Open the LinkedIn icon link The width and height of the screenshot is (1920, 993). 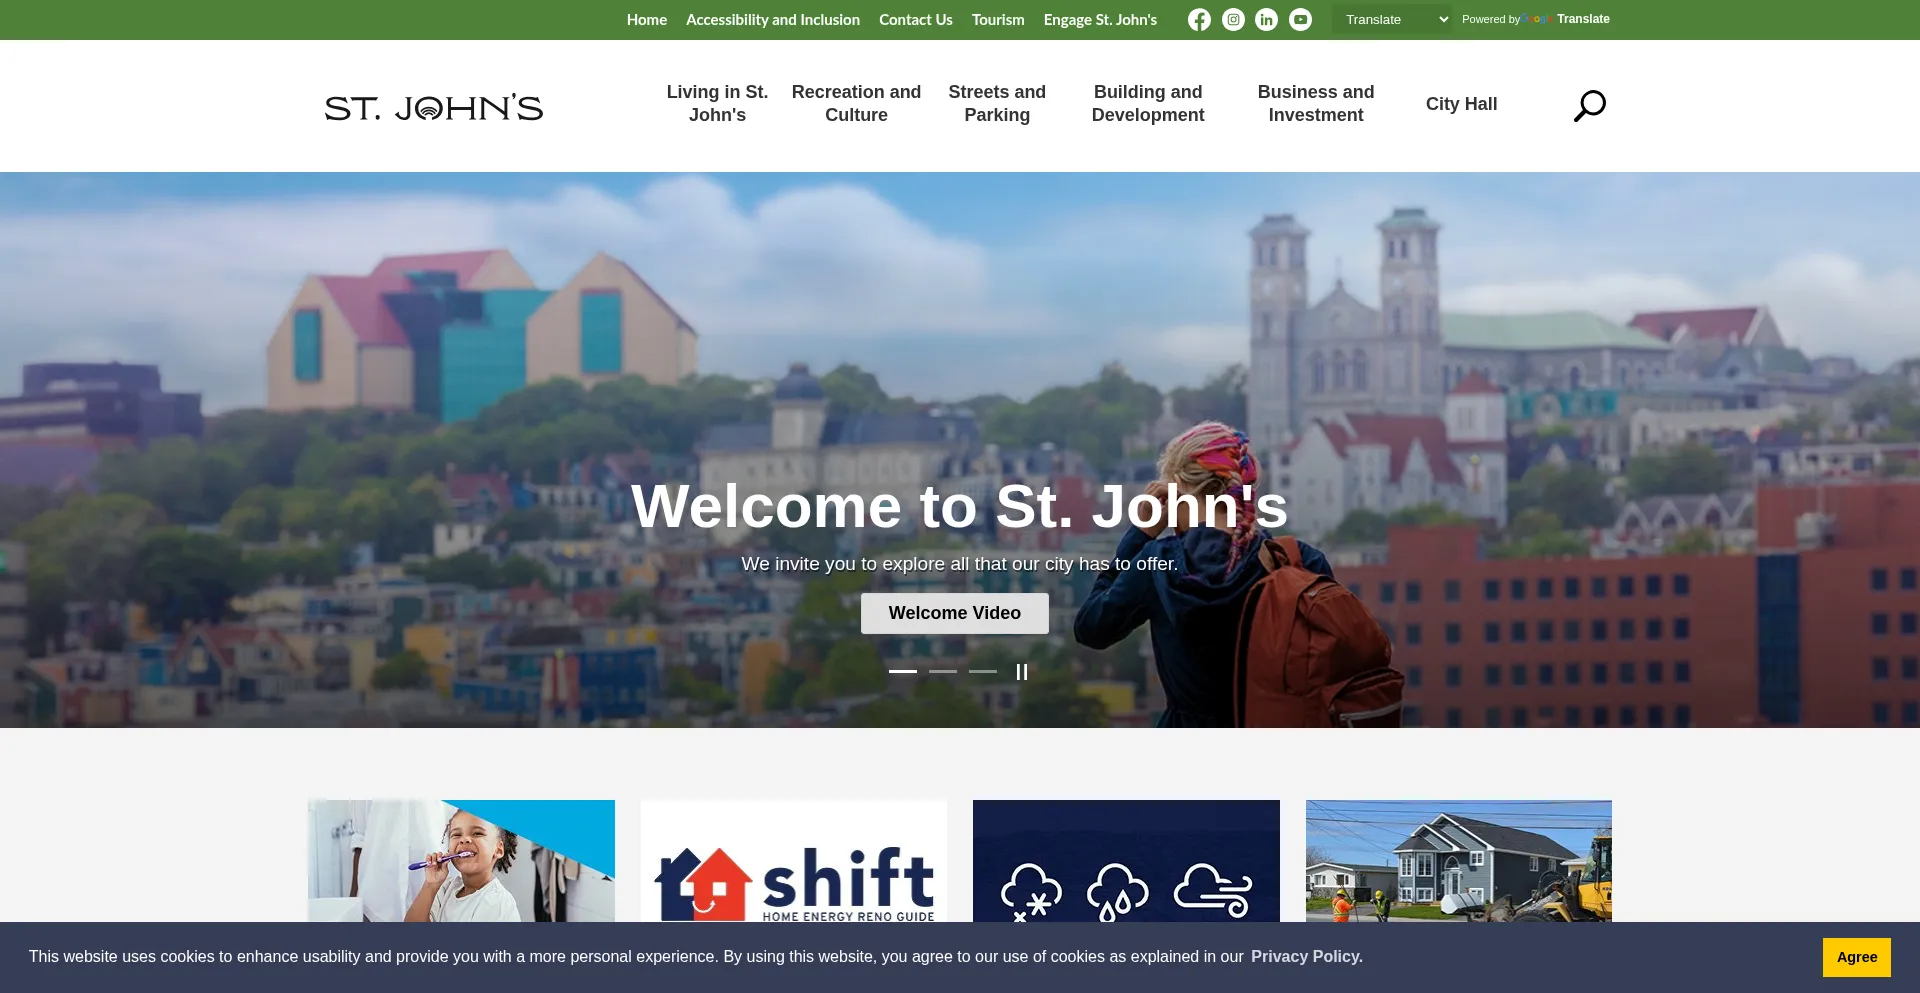point(1266,20)
